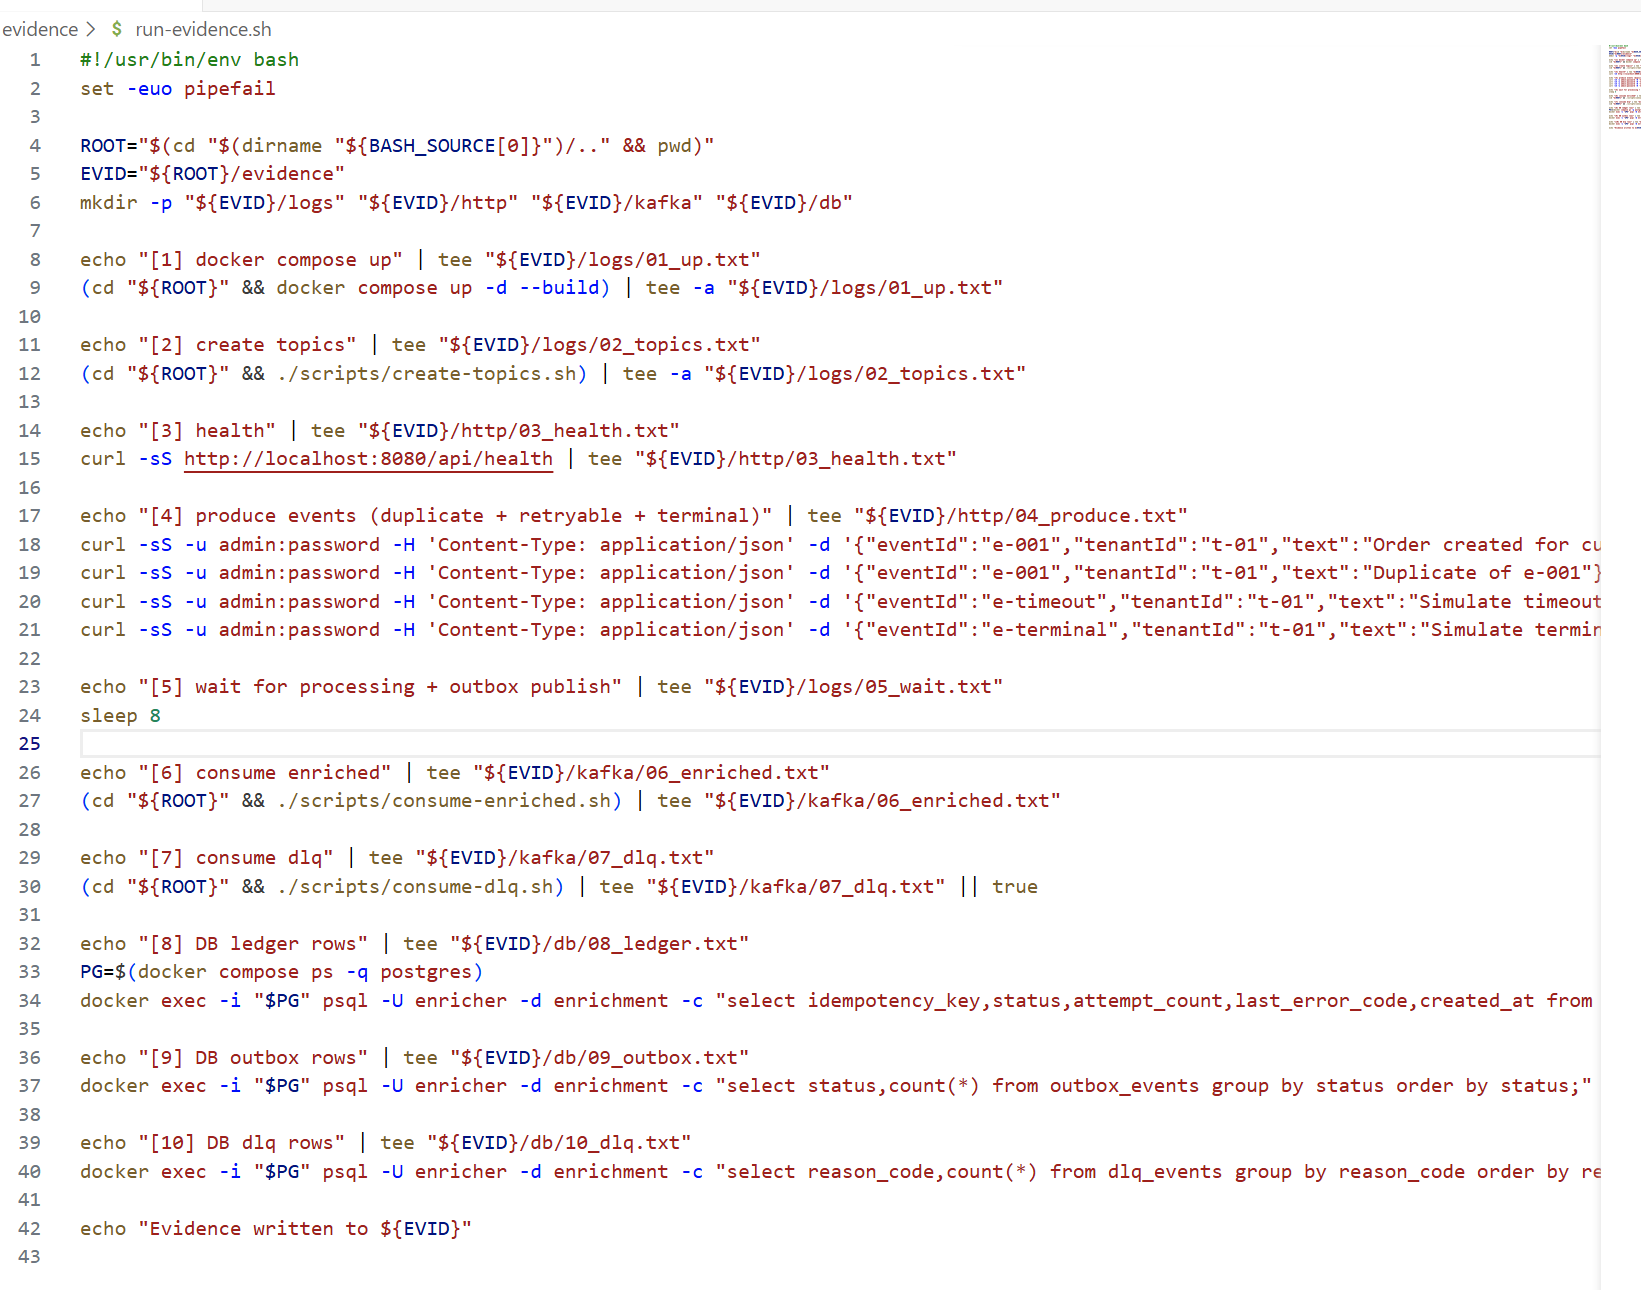Click line number 1 beside the shebang
The width and height of the screenshot is (1641, 1290).
tap(34, 60)
